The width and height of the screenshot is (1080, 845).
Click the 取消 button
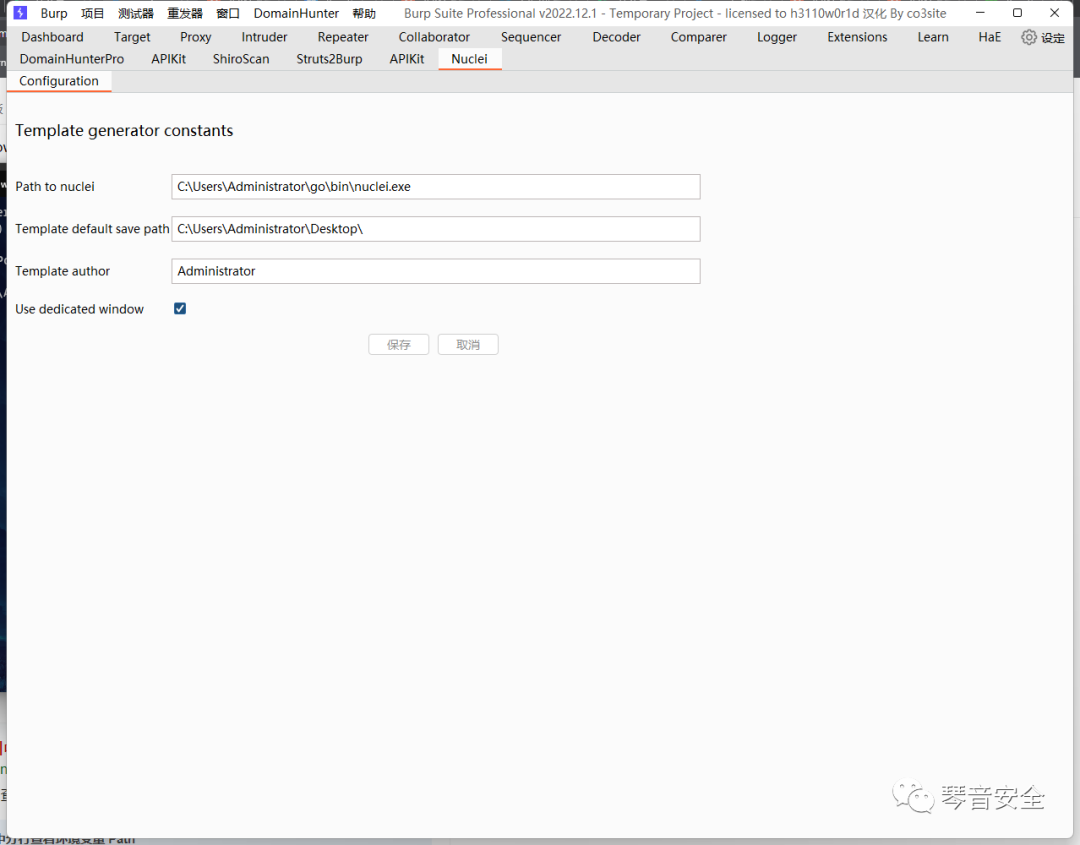(468, 344)
